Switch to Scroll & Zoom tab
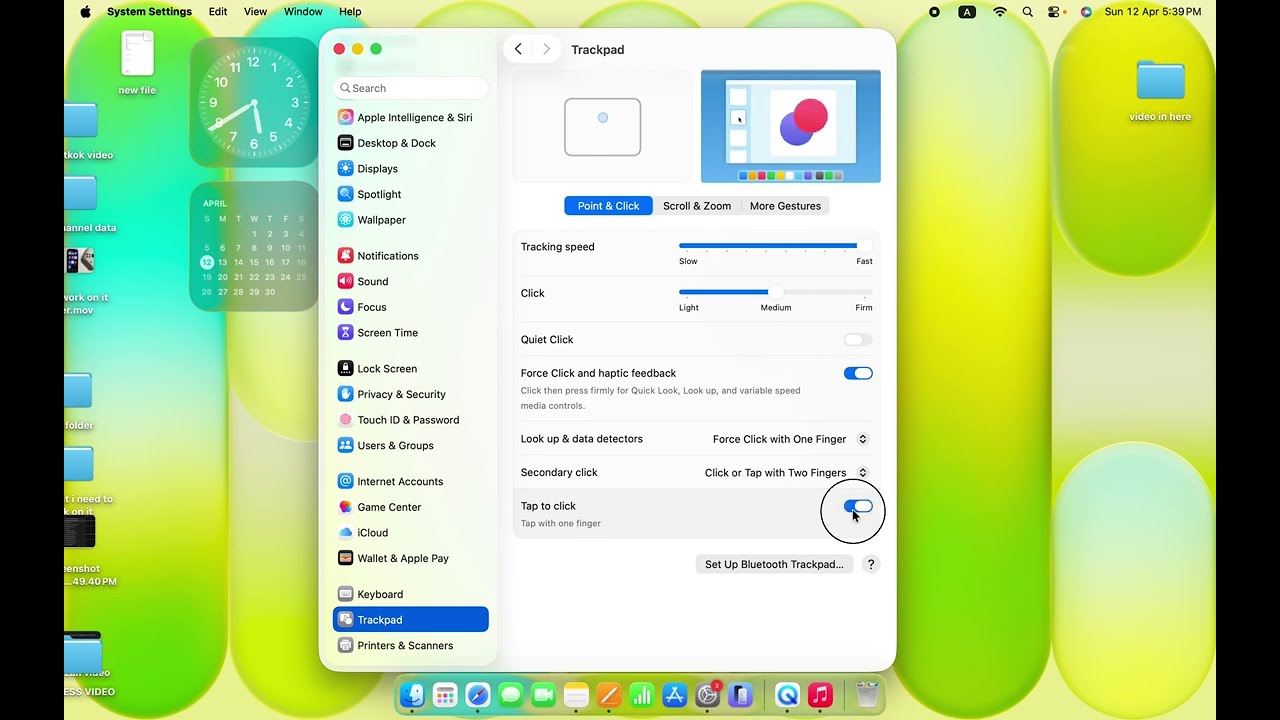 [697, 206]
